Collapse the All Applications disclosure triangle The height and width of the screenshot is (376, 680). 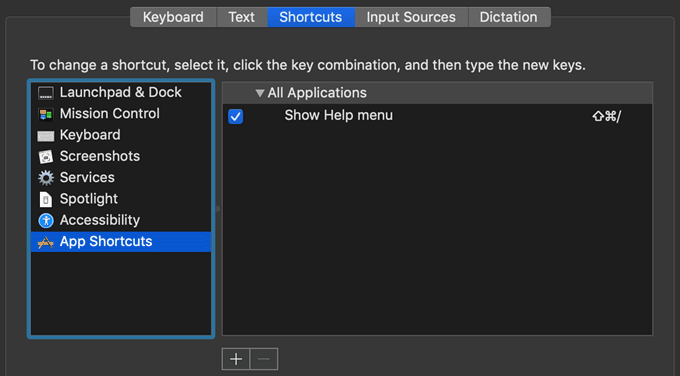click(x=259, y=93)
